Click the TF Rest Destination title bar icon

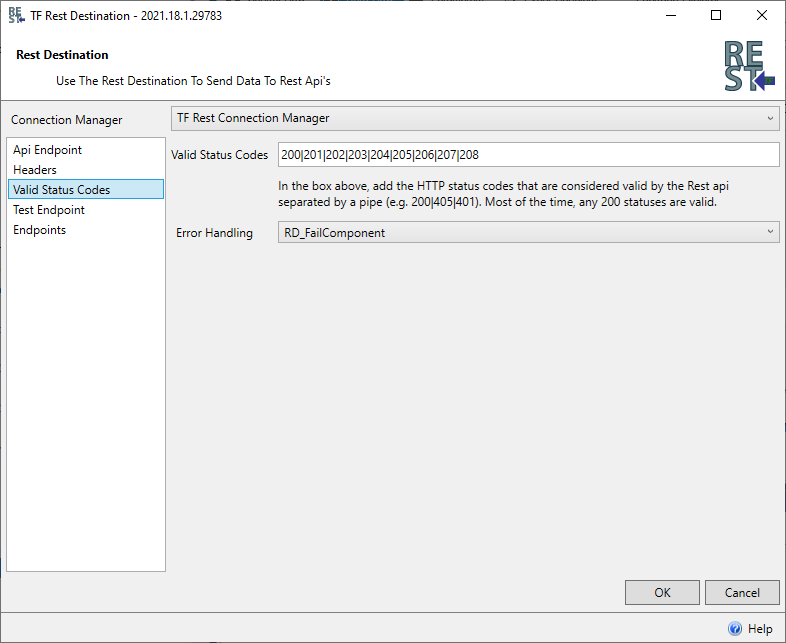[16, 16]
